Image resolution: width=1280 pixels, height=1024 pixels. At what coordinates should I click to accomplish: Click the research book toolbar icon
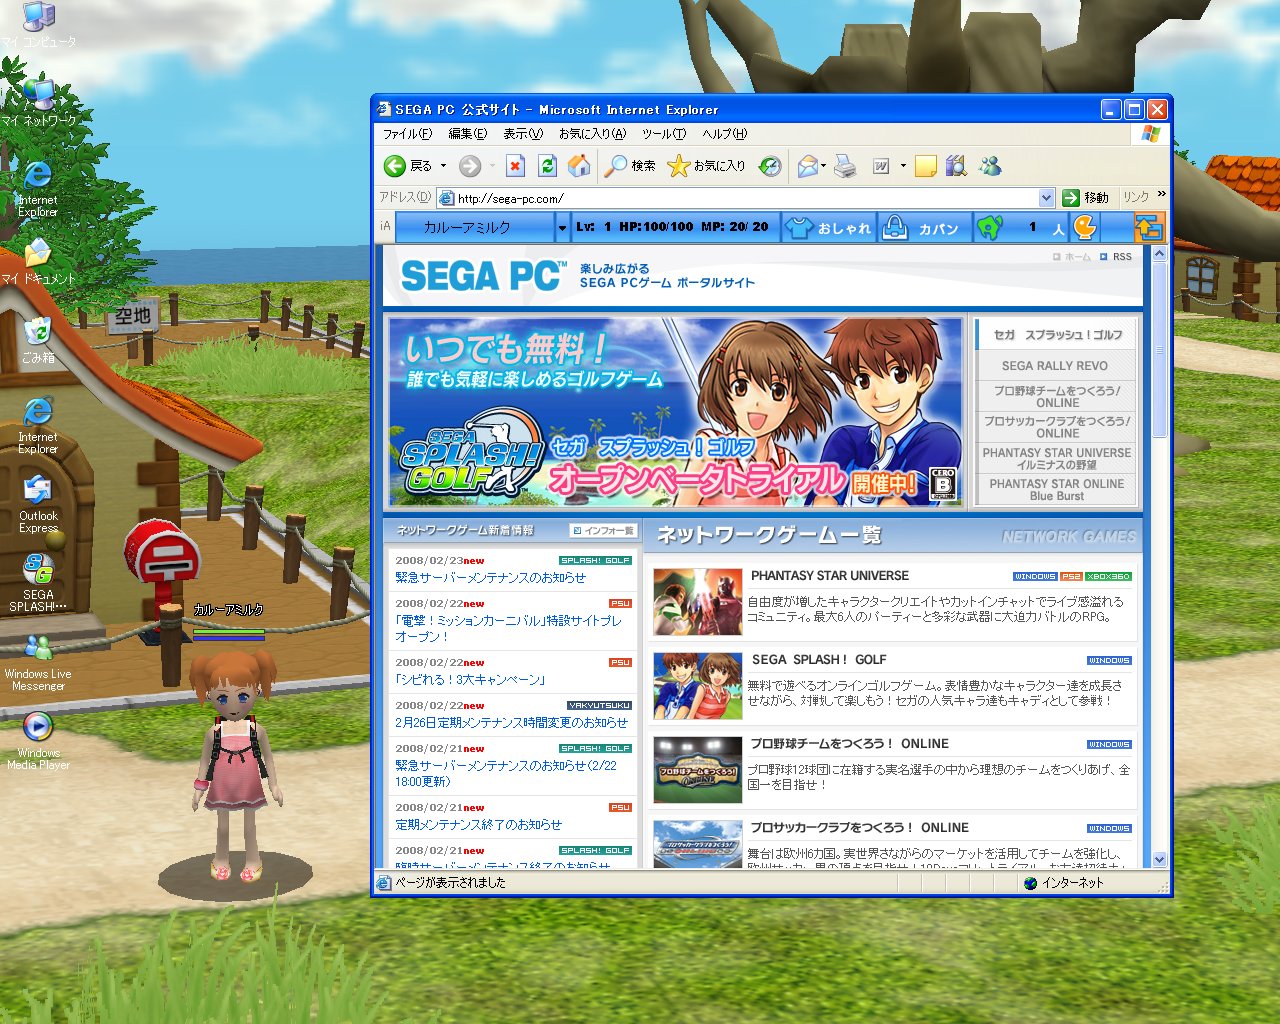pyautogui.click(x=956, y=166)
